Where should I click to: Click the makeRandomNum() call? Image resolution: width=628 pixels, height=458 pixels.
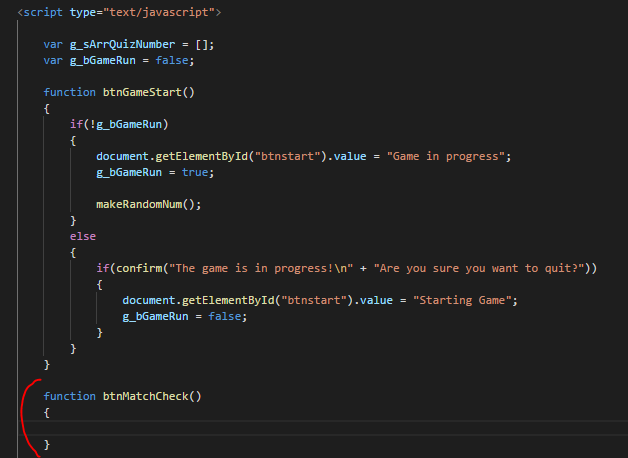coord(145,205)
